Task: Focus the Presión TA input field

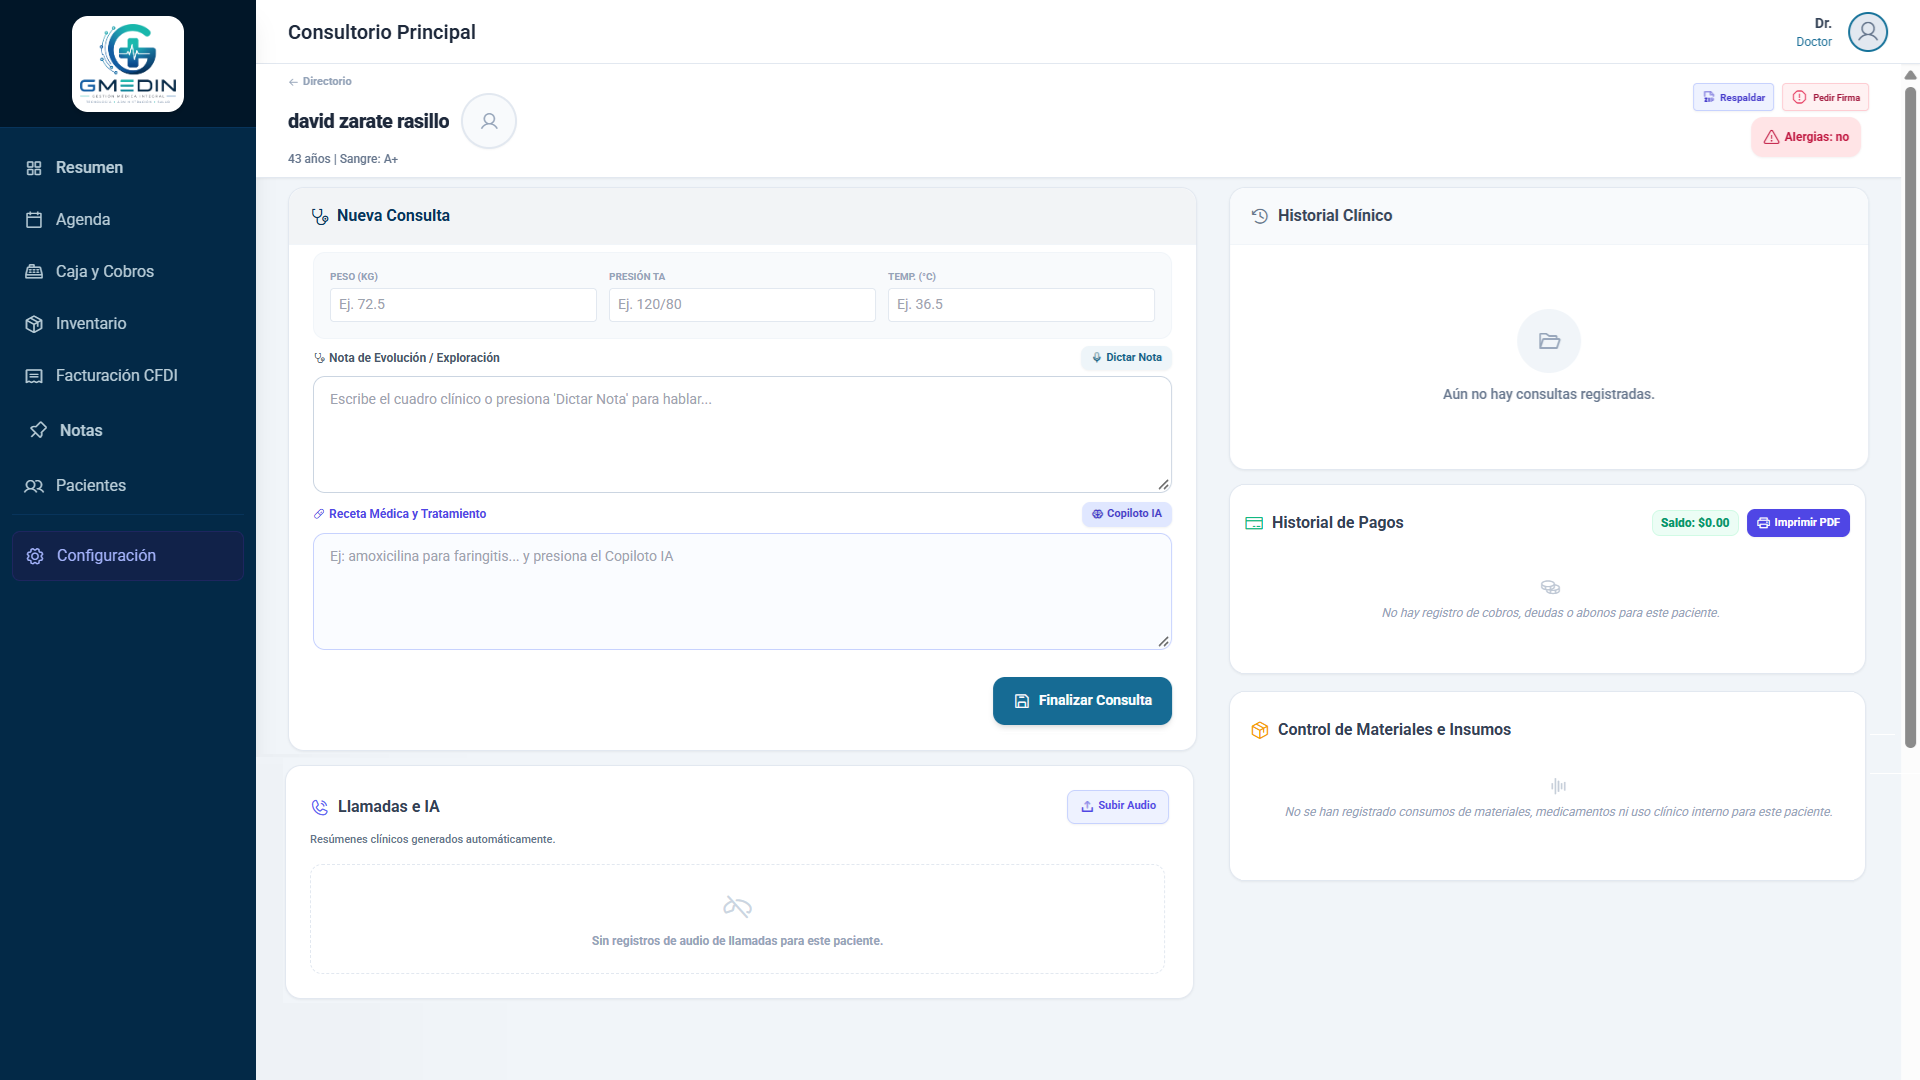Action: (742, 305)
